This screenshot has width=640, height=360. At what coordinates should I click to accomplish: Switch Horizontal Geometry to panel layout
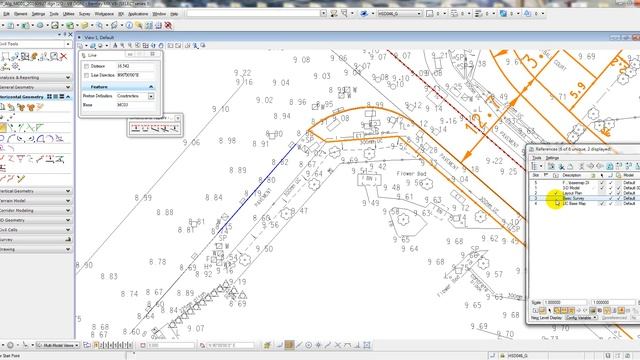click(62, 97)
